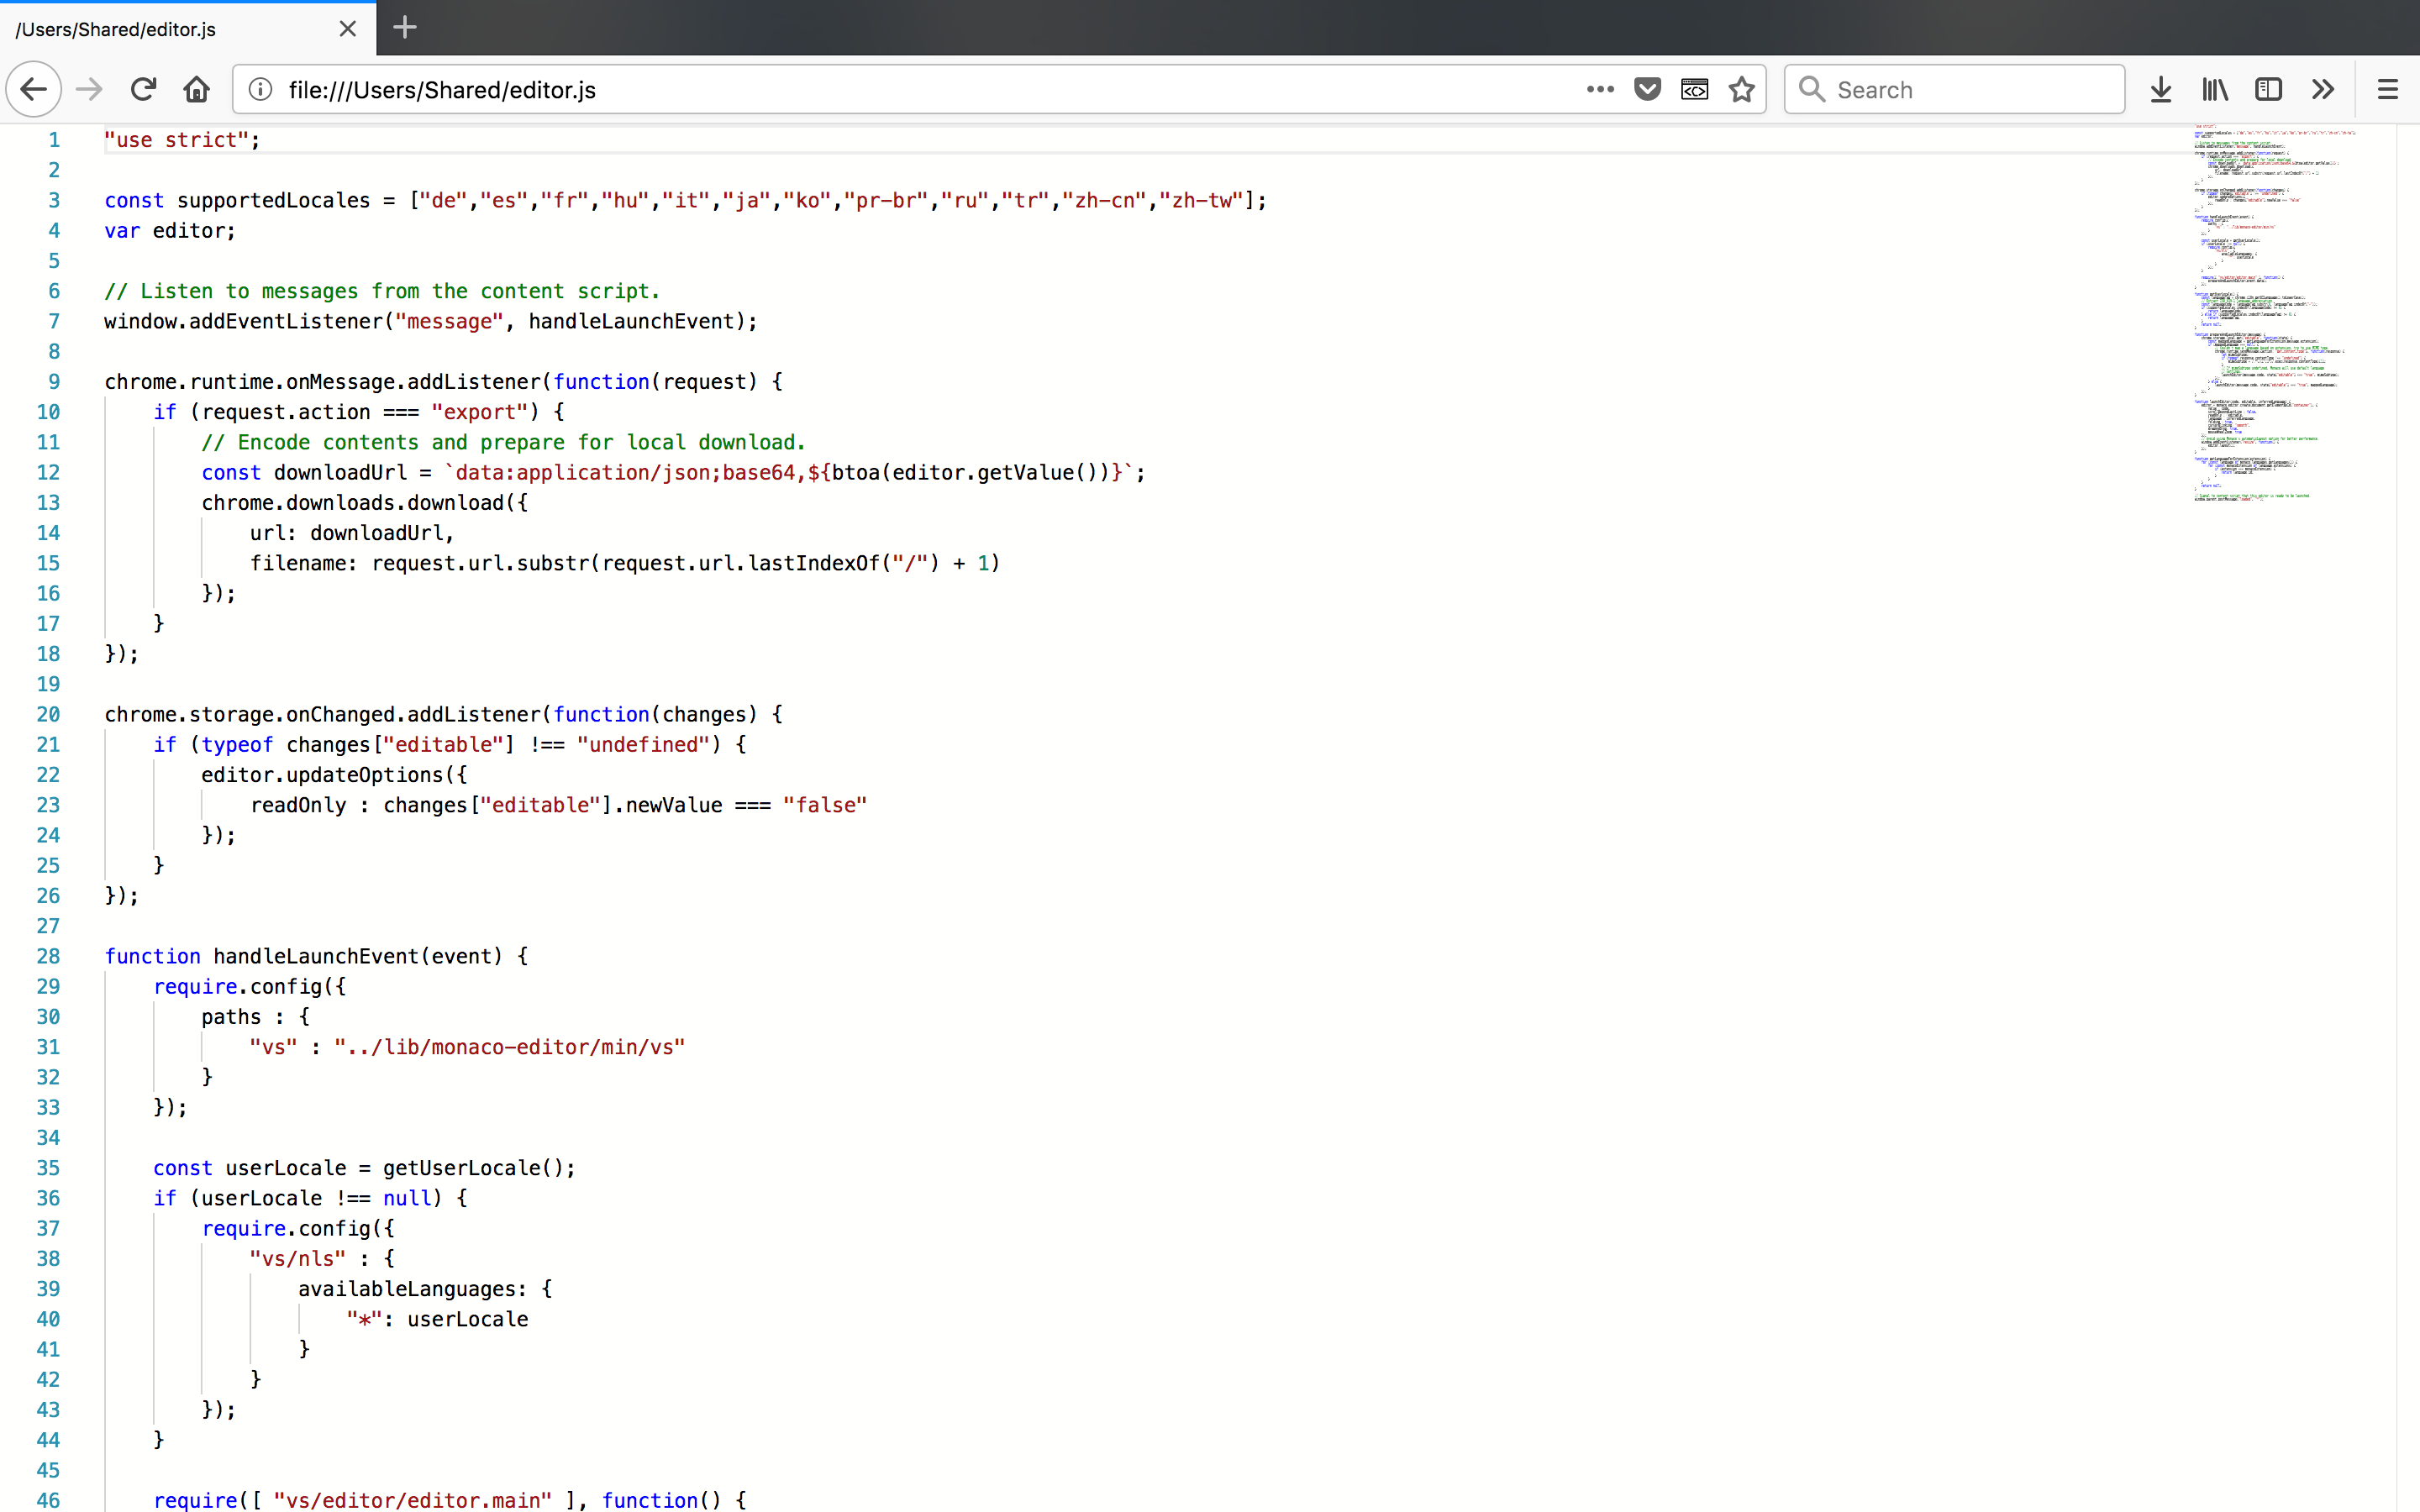The image size is (2420, 1512).
Task: Show site information for the file URL
Action: click(260, 90)
